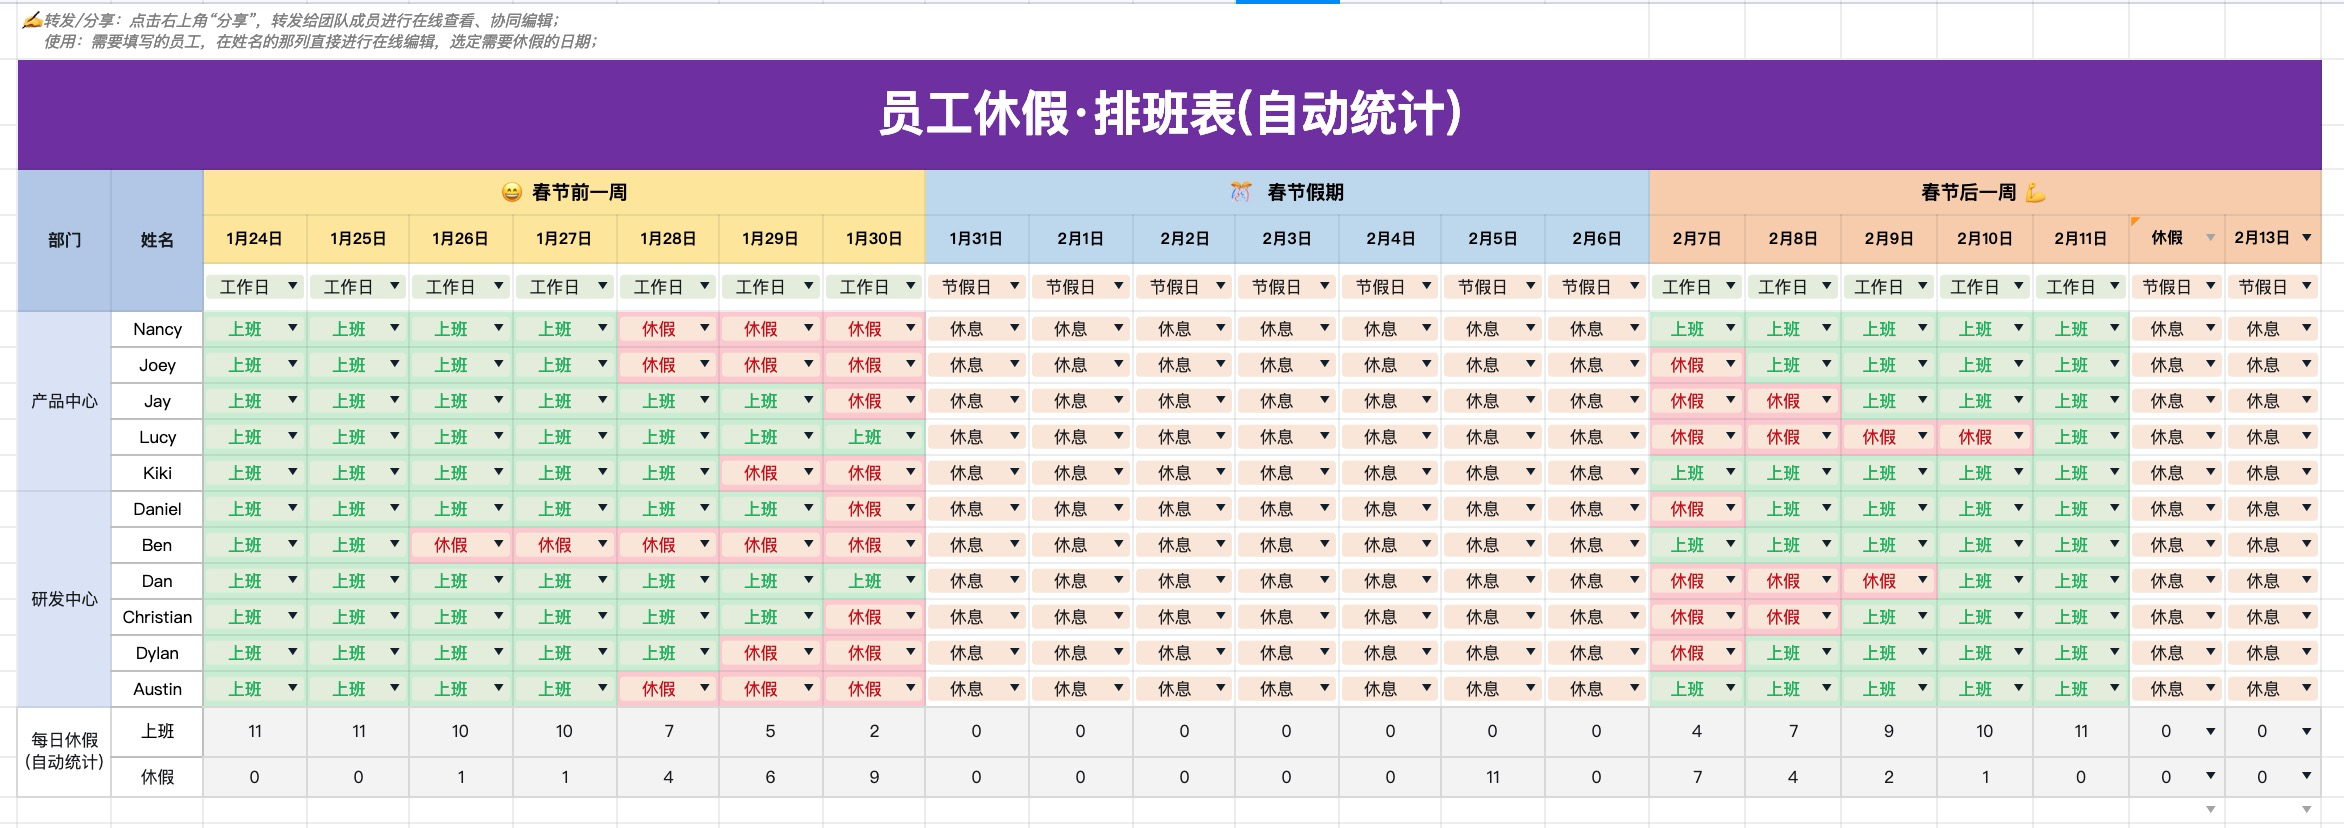Viewport: 2344px width, 828px height.
Task: Open the 休假 total dropdown under 2月13日
Action: point(2306,776)
